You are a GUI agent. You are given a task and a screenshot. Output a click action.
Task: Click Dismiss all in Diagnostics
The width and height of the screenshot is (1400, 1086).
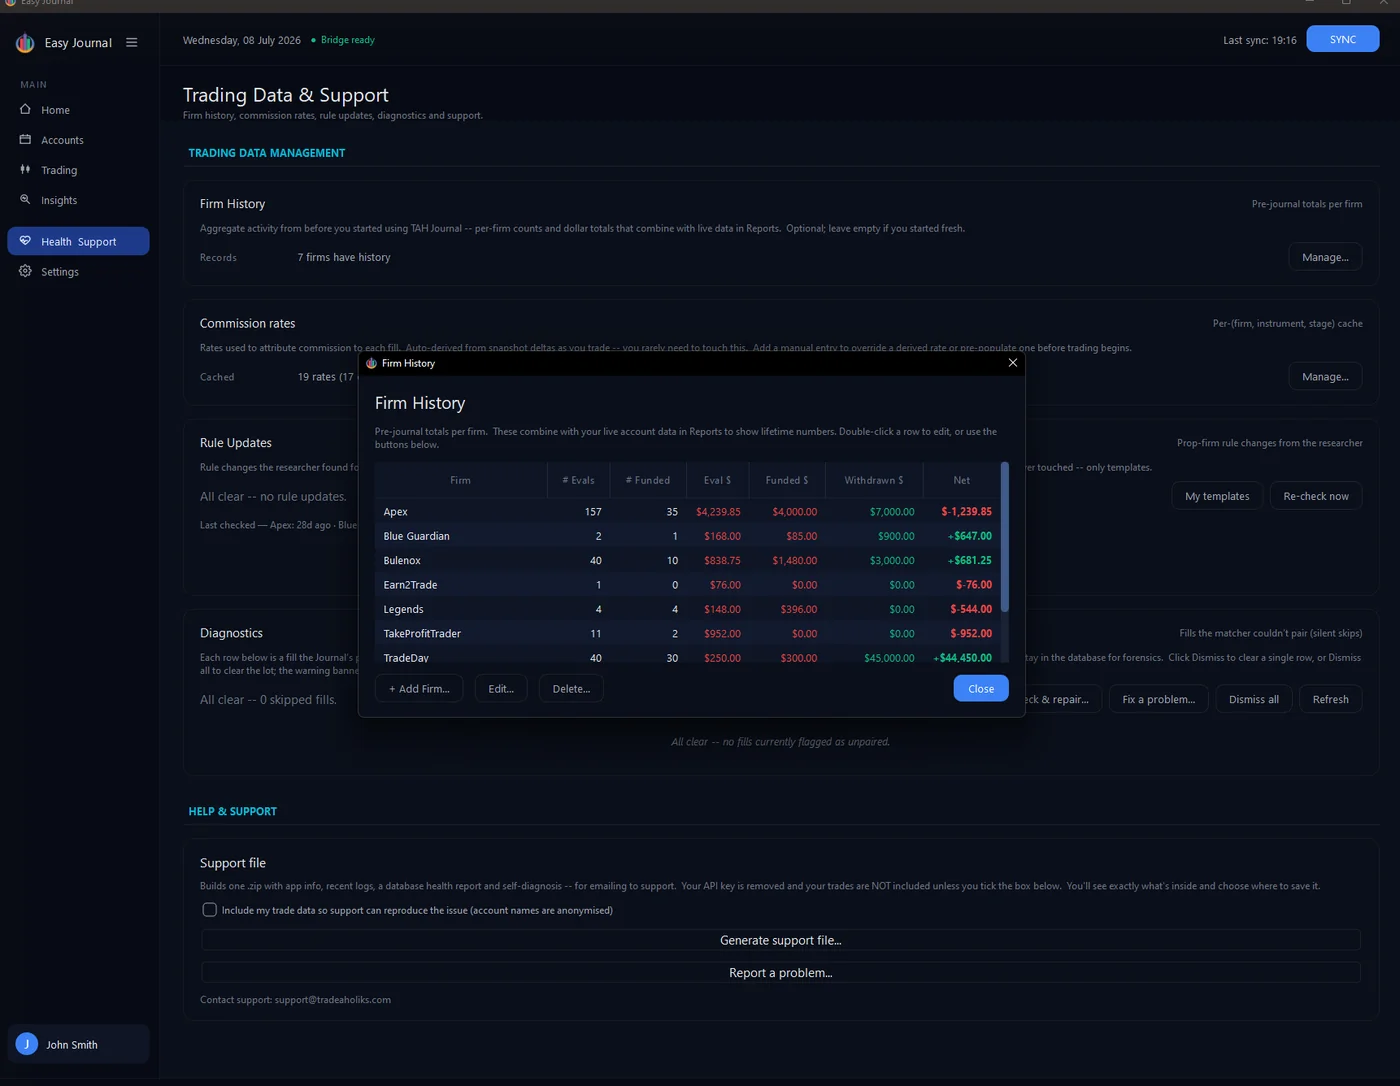(1253, 699)
